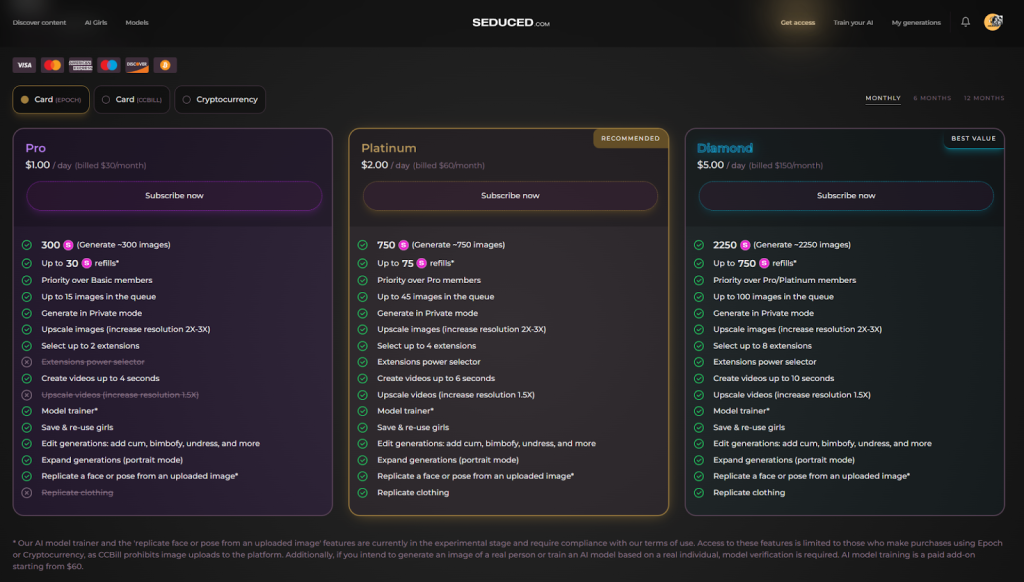
Task: Click the footnote about the AI model trainer
Action: click(x=507, y=555)
